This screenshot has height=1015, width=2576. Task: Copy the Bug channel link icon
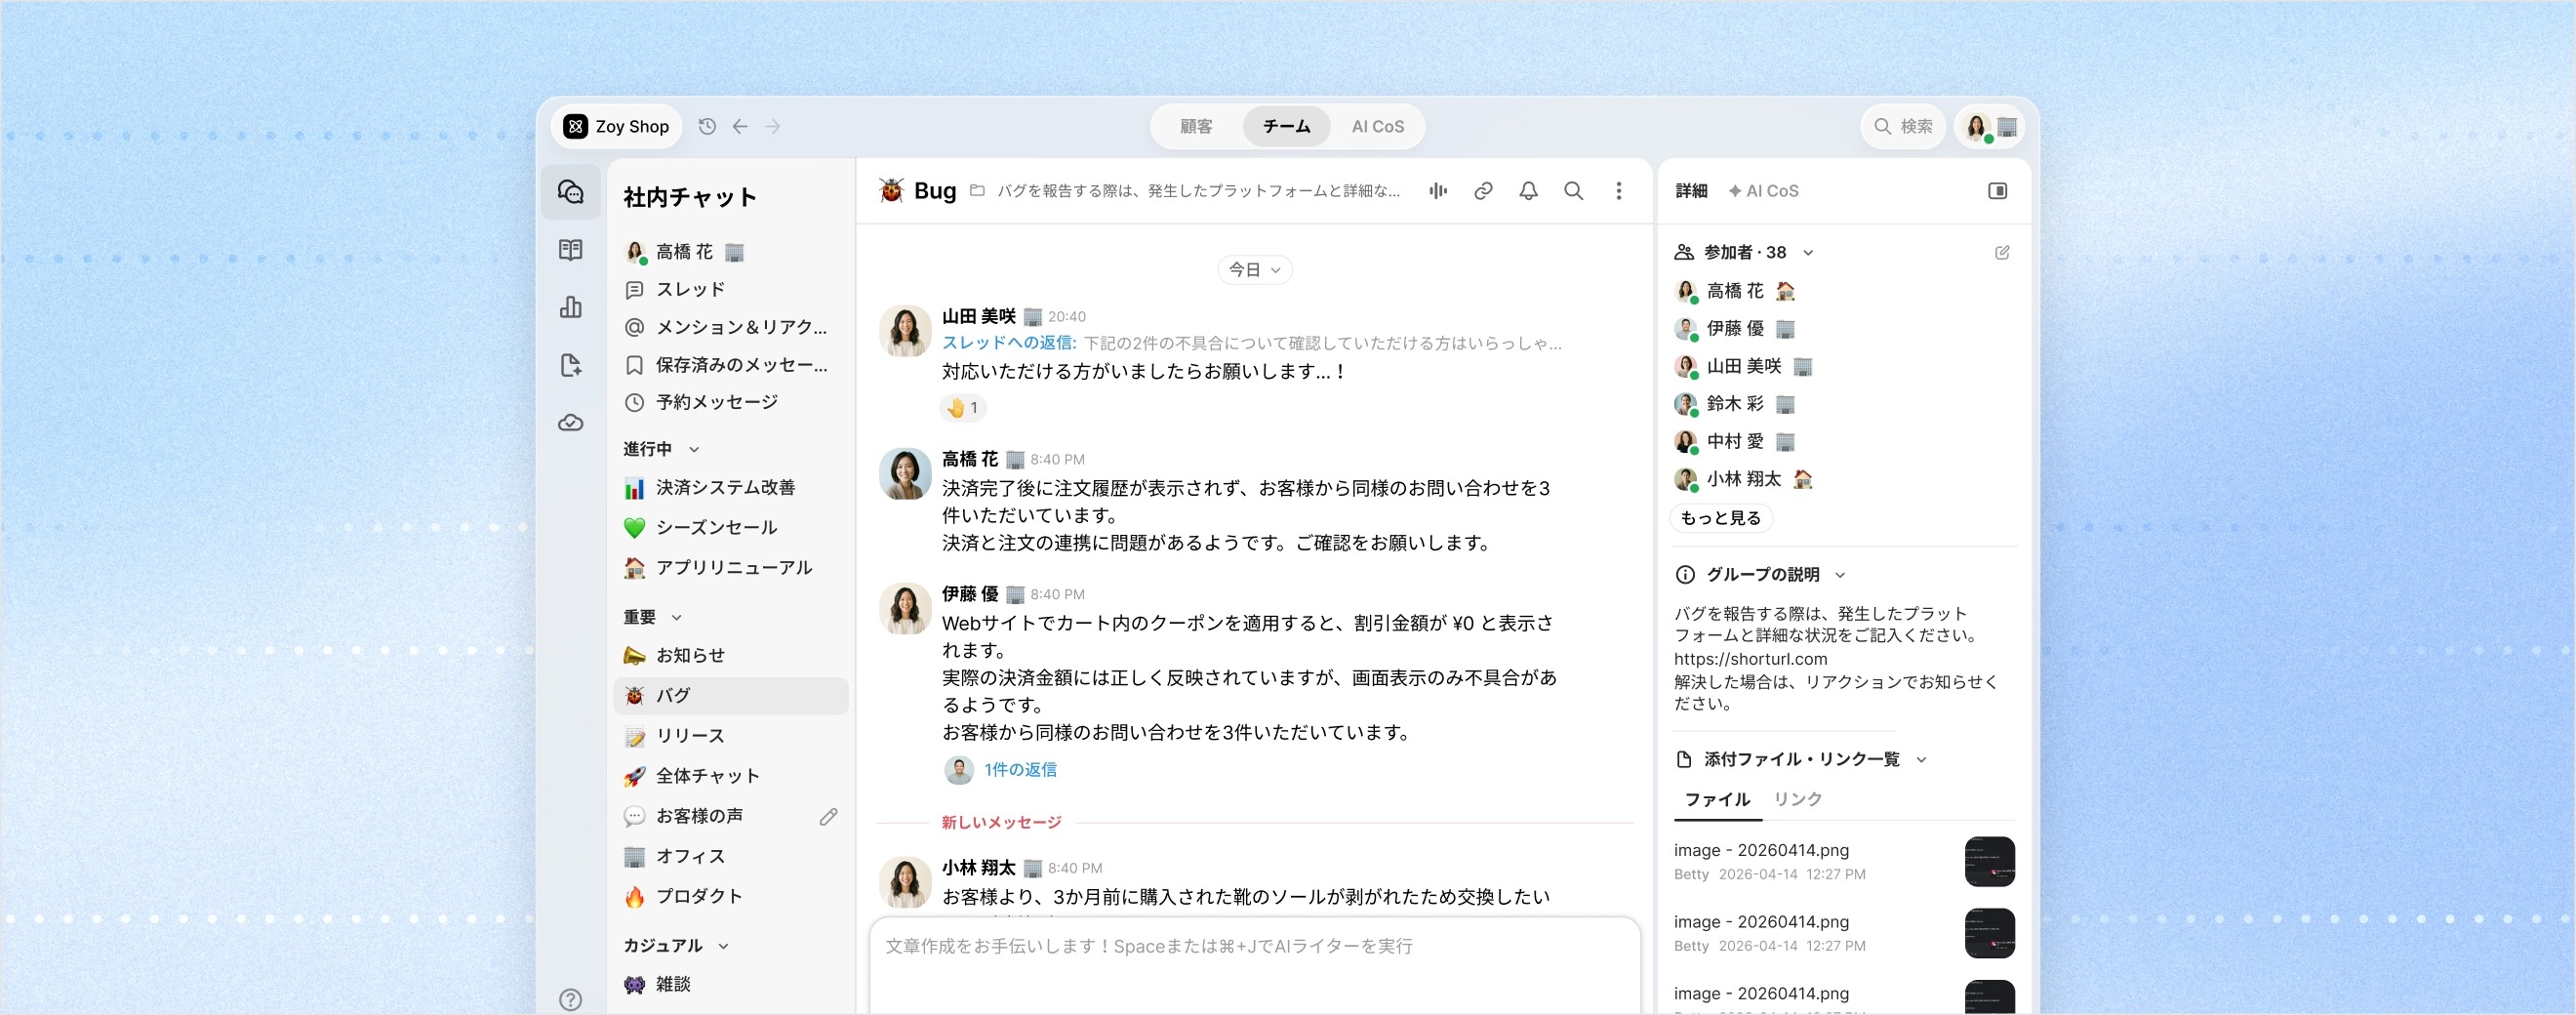1484,190
